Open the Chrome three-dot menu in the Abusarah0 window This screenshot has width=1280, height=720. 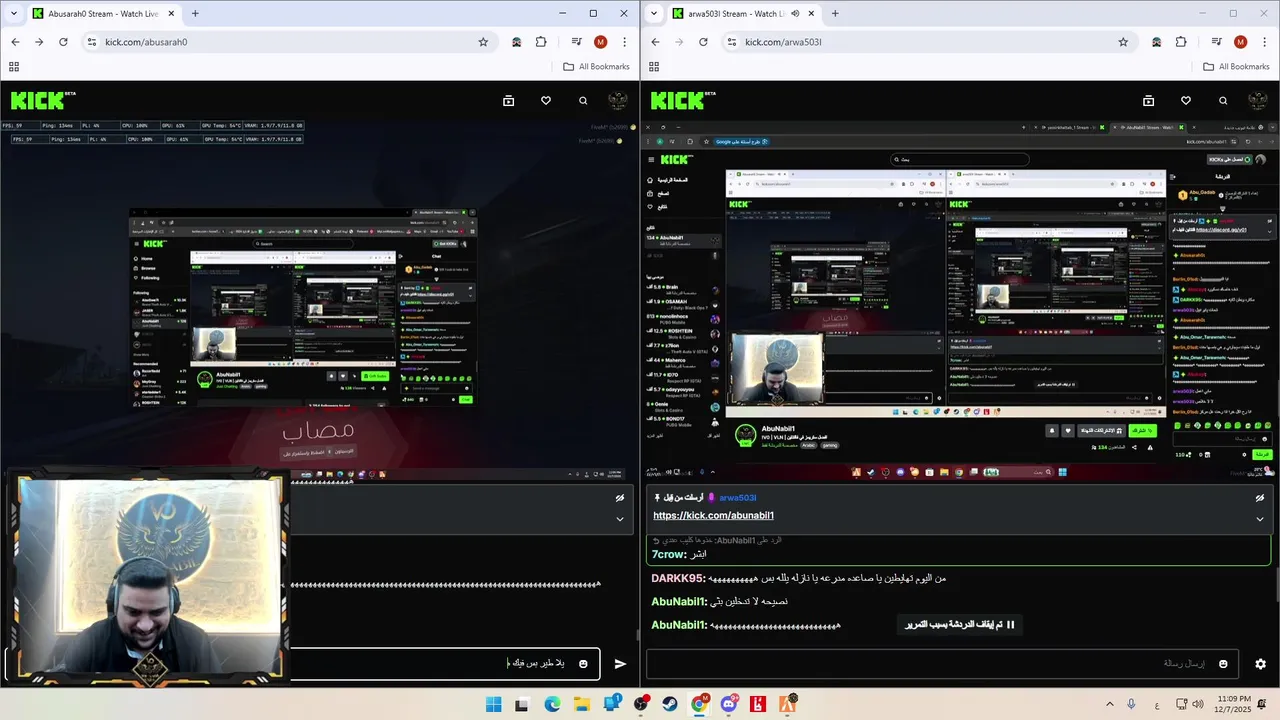point(625,42)
